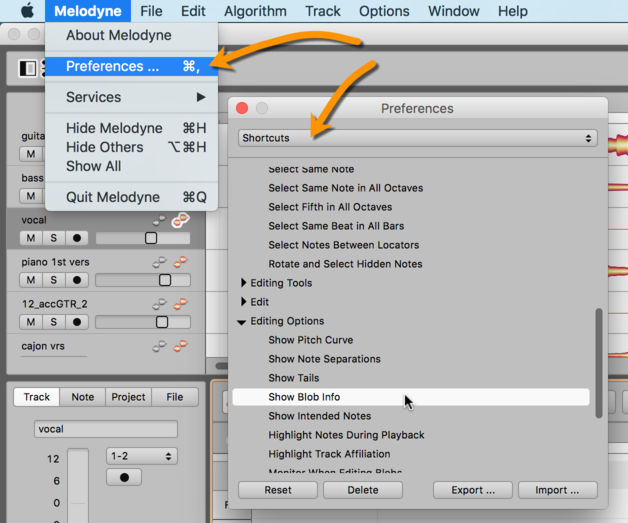
Task: Mute the vocal track
Action: click(x=31, y=238)
